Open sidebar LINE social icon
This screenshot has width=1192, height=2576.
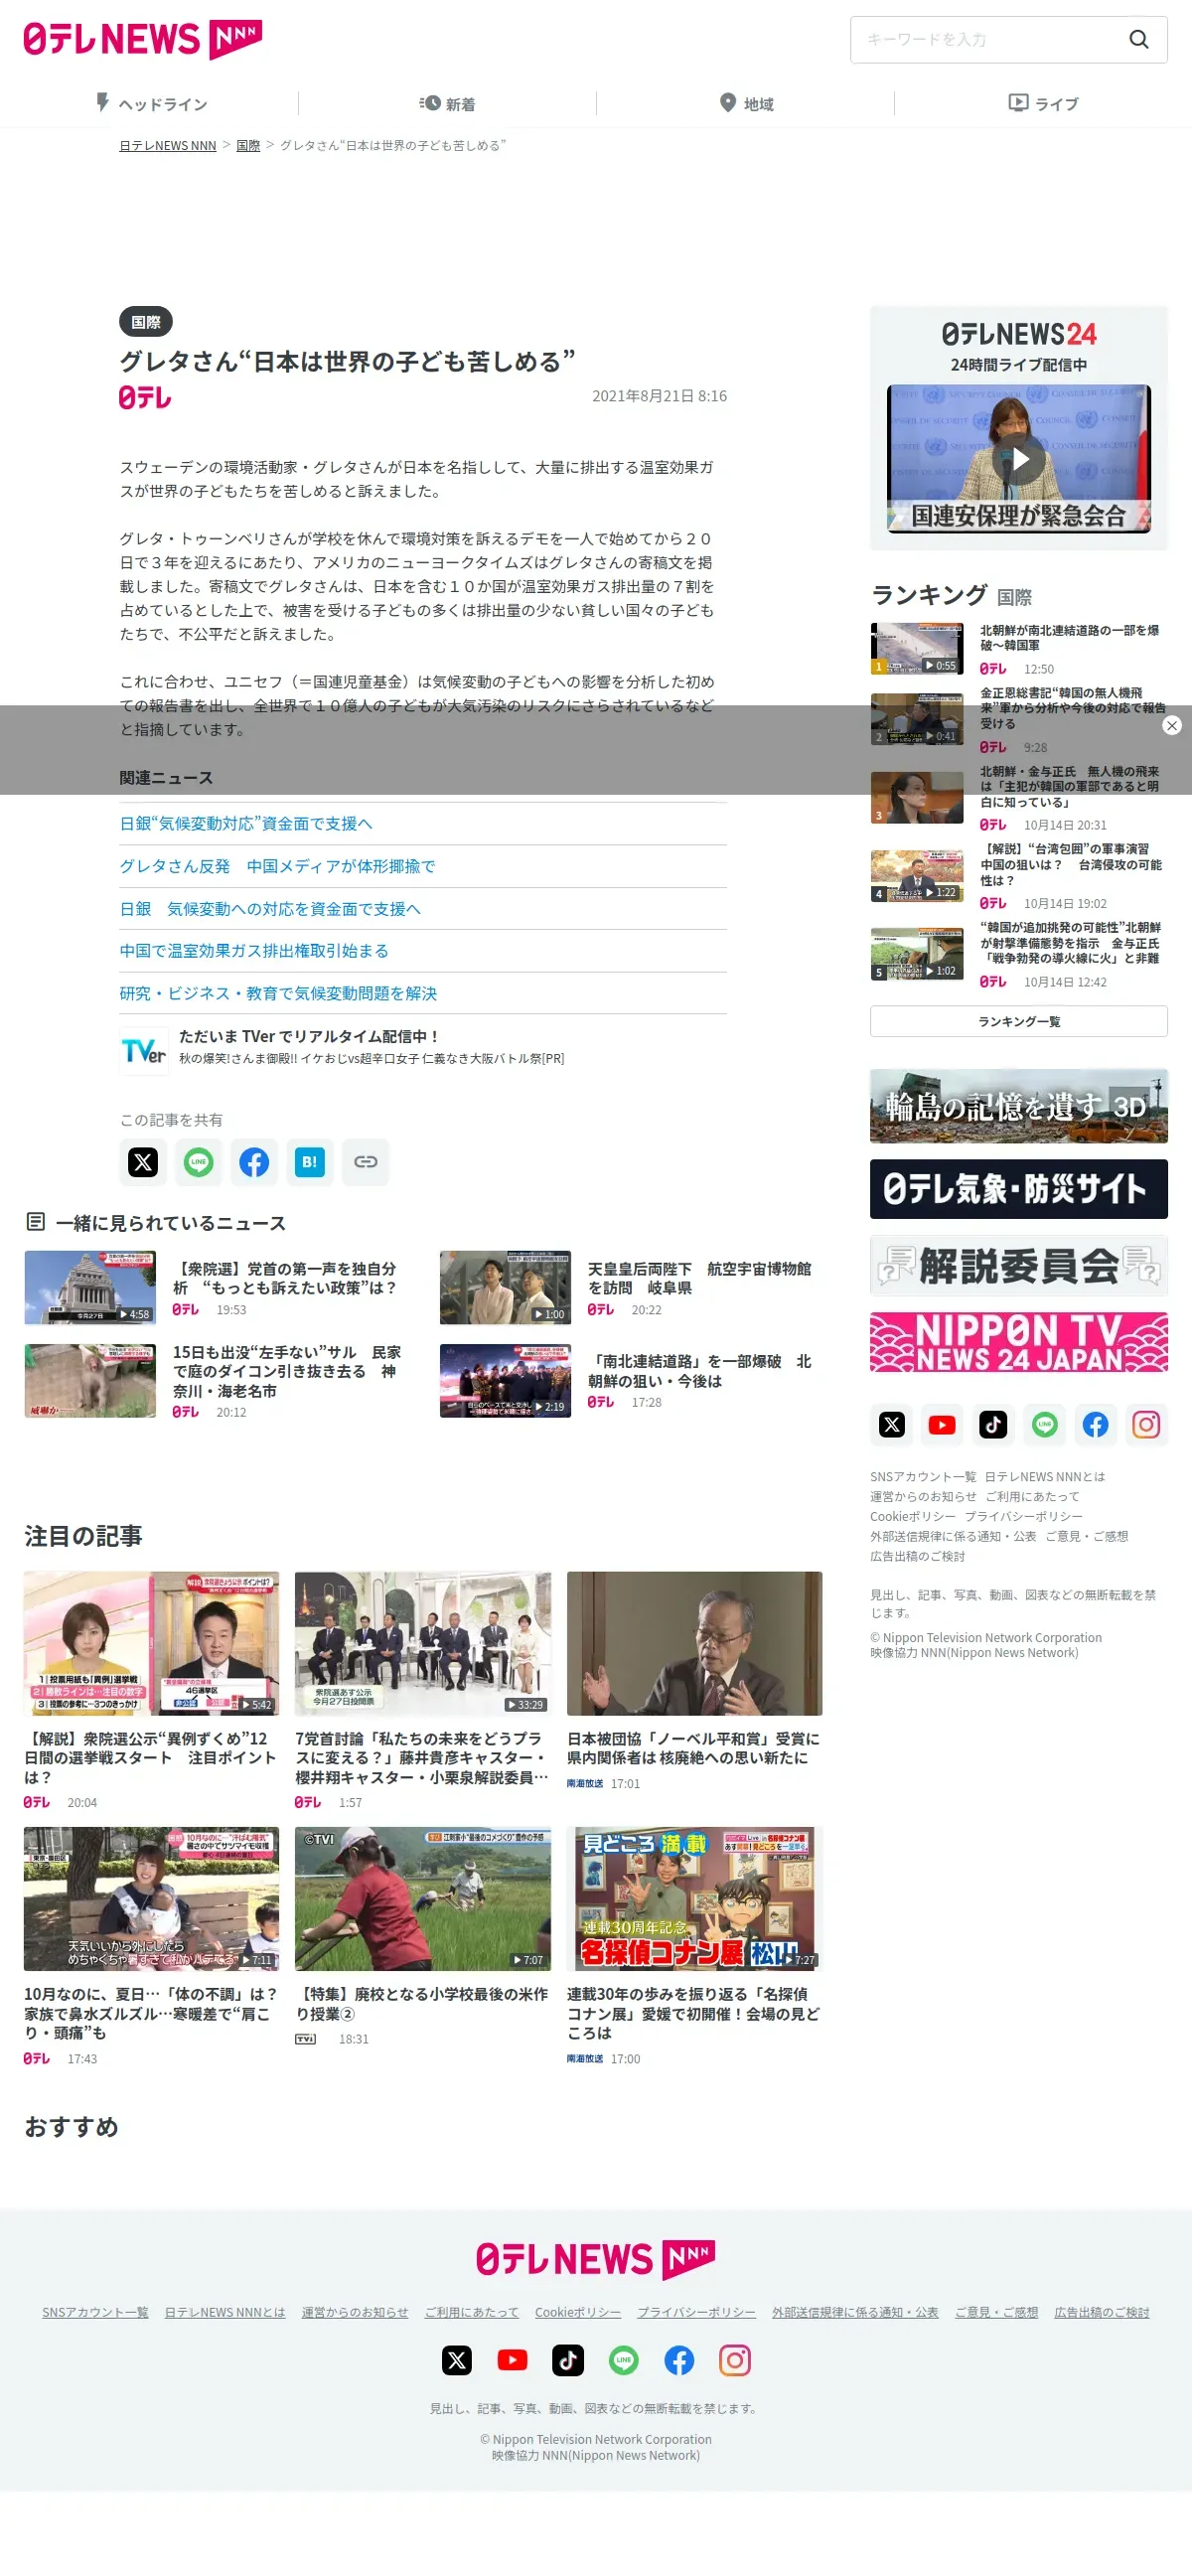click(x=1045, y=1424)
